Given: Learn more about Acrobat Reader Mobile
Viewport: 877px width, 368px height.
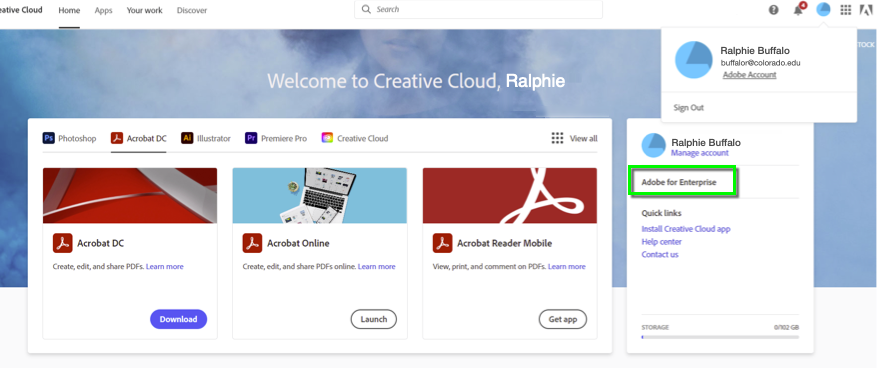Looking at the screenshot, I should [567, 266].
